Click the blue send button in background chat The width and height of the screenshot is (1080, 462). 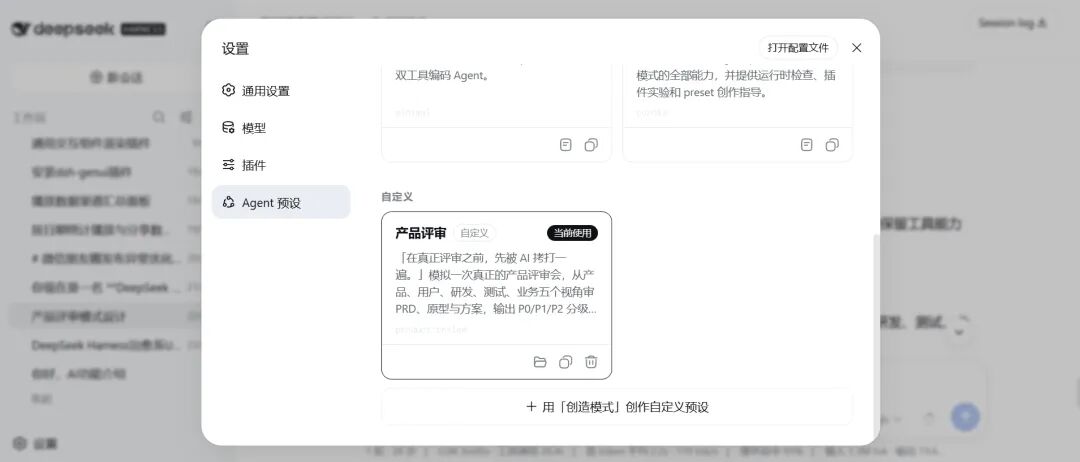(x=965, y=417)
